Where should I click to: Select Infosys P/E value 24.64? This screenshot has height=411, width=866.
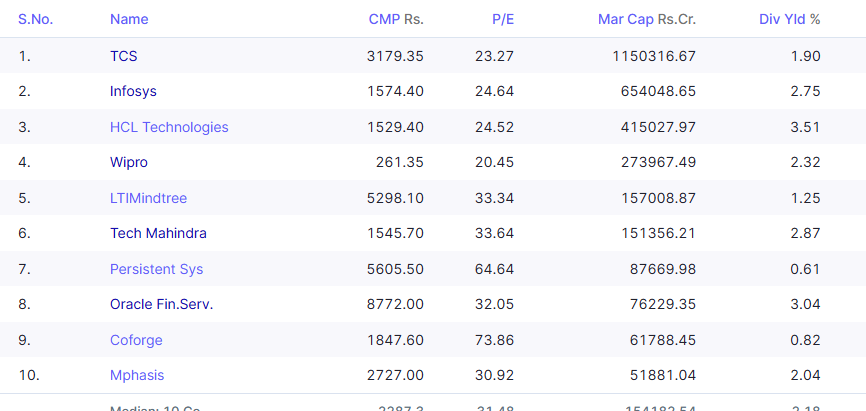[494, 91]
